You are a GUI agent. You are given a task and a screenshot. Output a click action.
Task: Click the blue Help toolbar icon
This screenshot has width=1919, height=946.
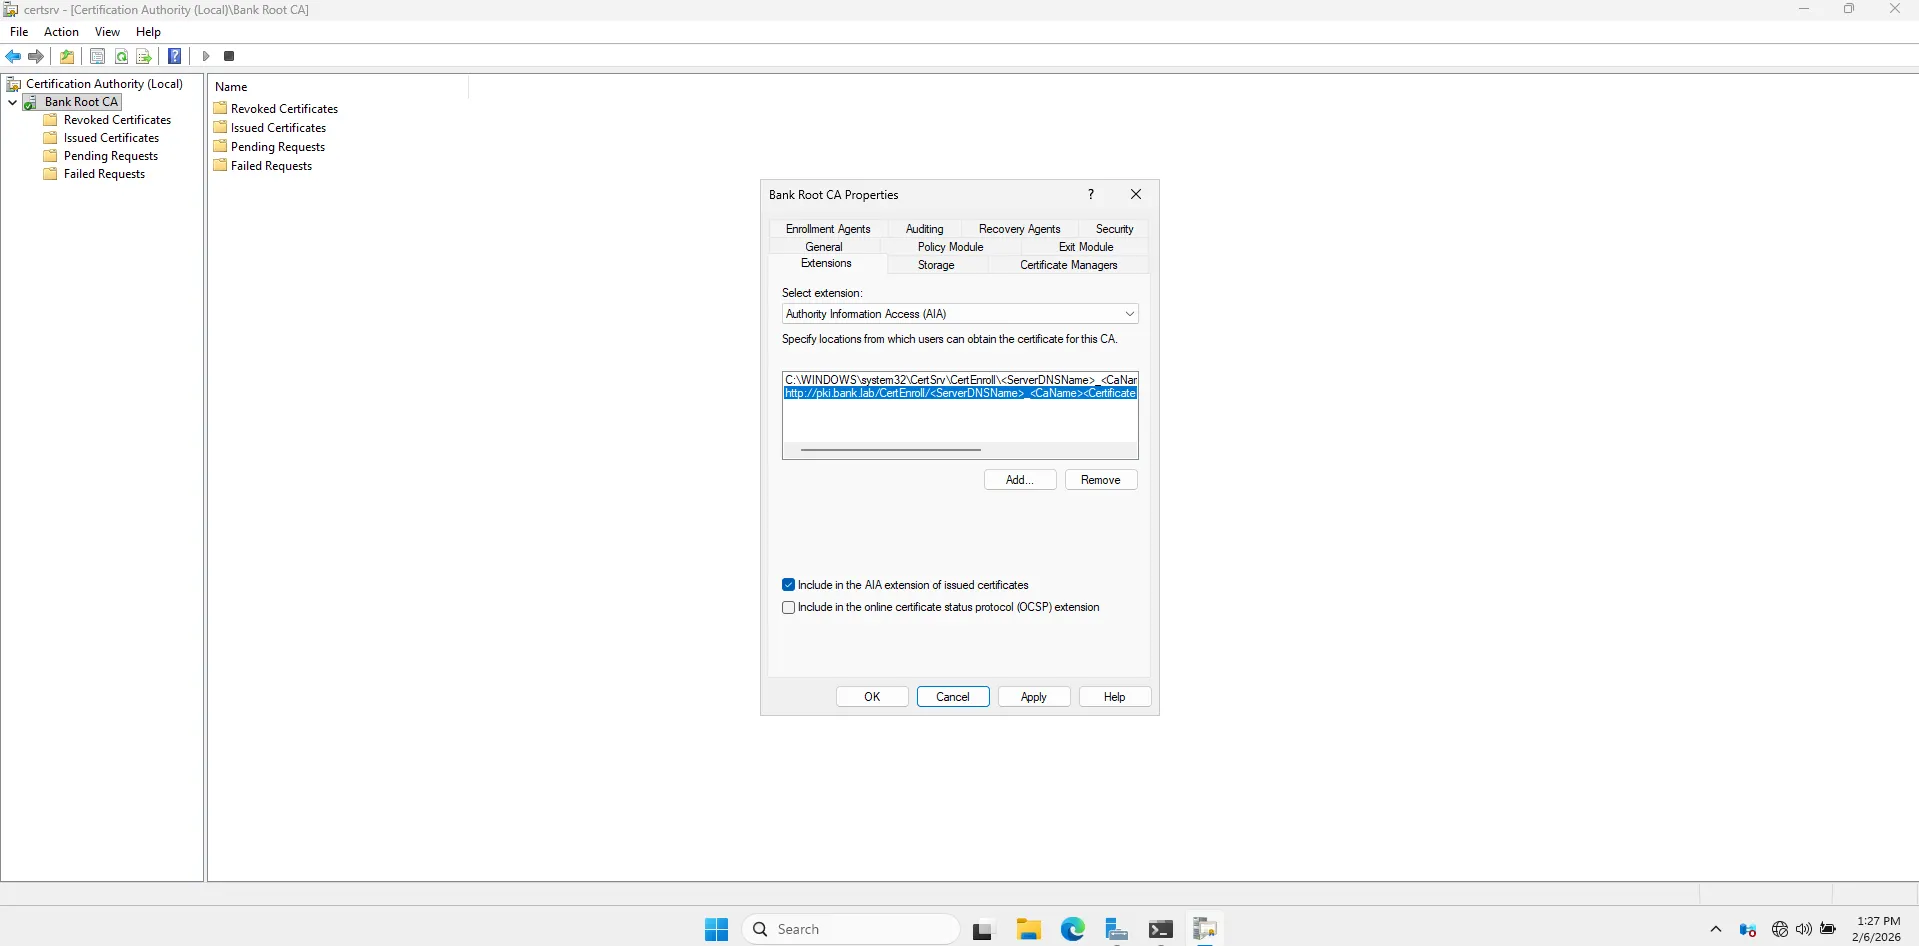(x=174, y=56)
